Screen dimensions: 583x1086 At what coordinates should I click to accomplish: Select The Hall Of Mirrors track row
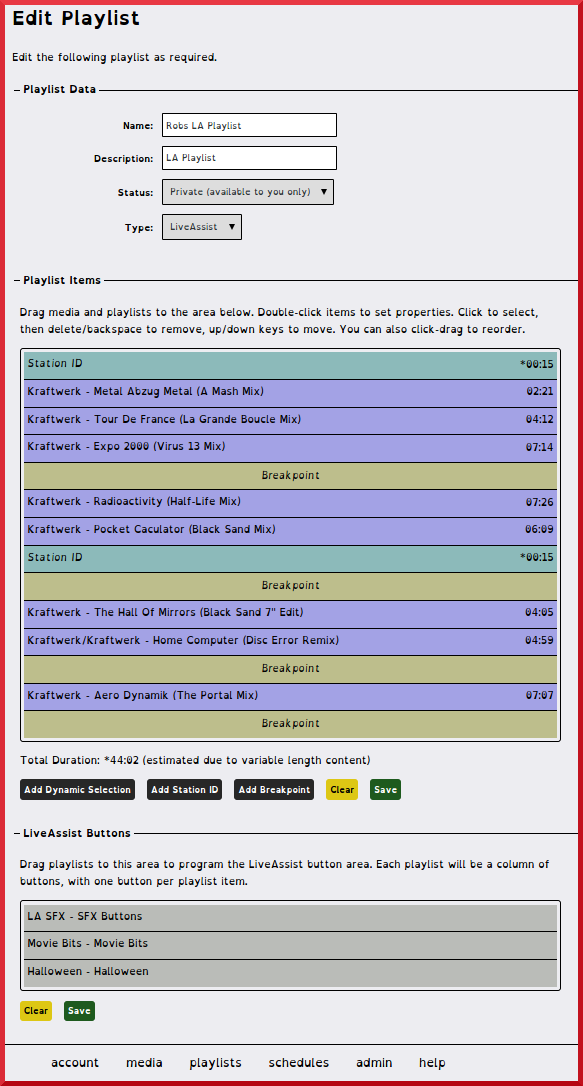click(291, 614)
